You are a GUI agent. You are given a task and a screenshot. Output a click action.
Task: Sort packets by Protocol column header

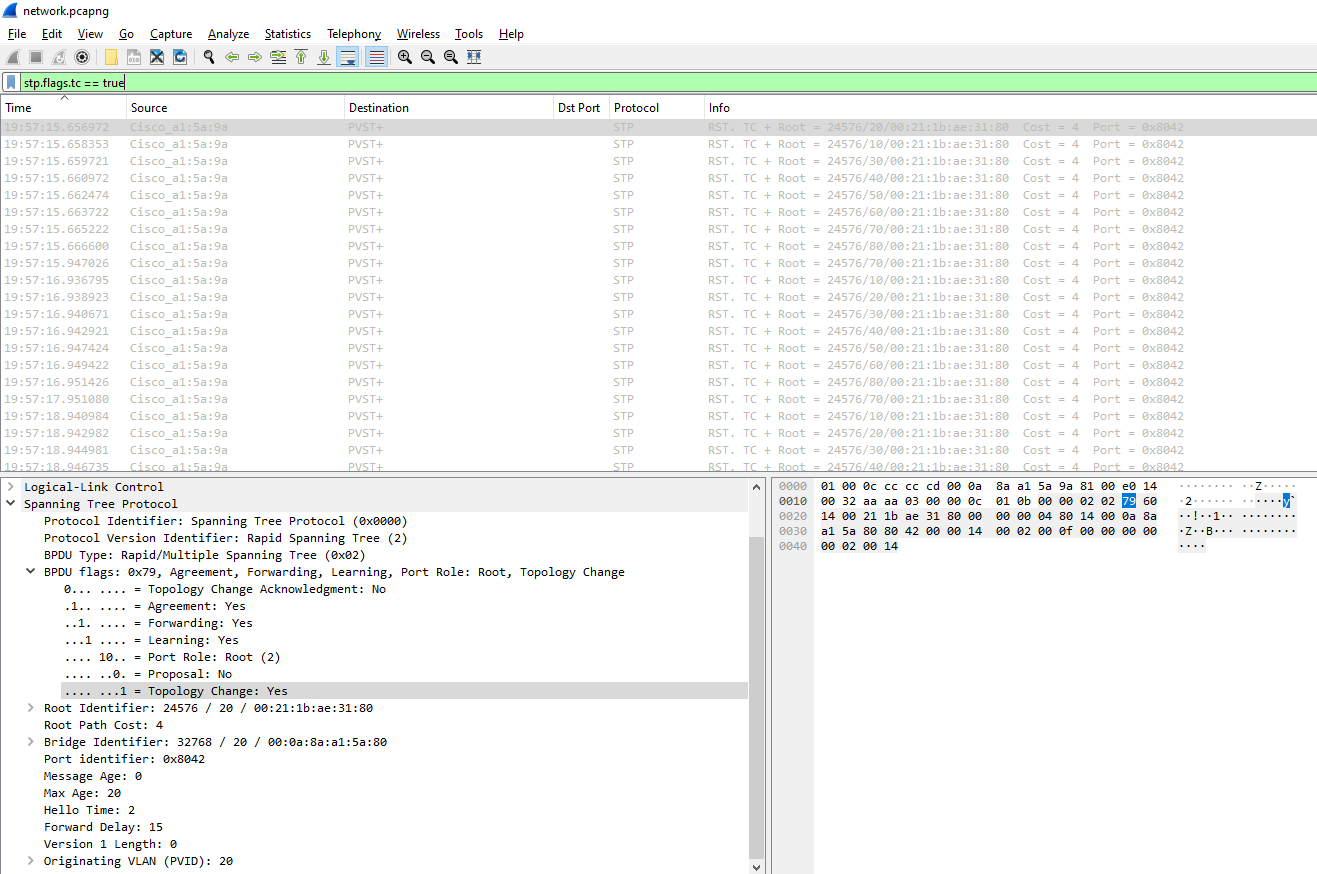637,108
